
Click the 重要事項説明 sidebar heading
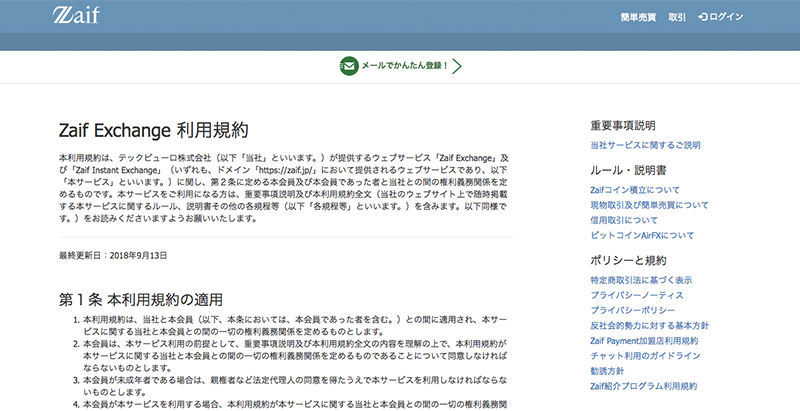point(623,125)
